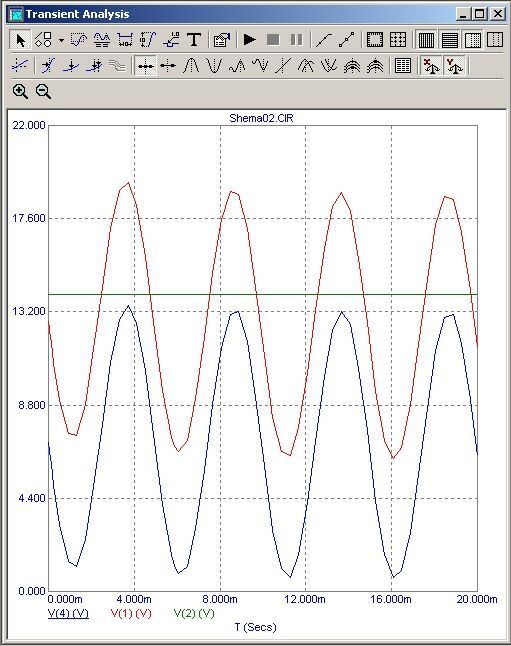The width and height of the screenshot is (511, 646).
Task: Open the dropdown arrow beside the shapes tool
Action: [61, 40]
